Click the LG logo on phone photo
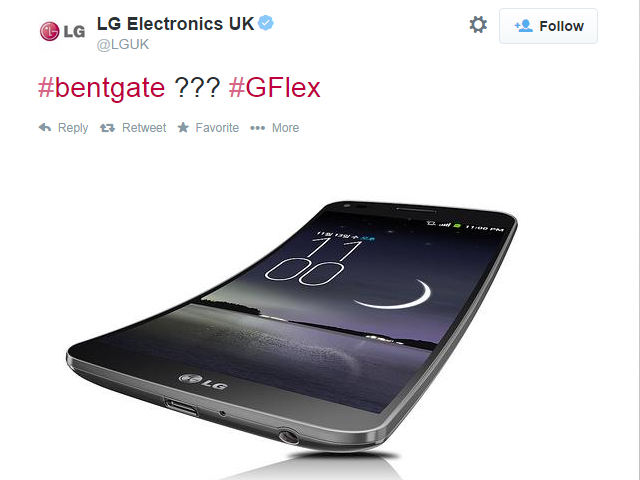 click(x=203, y=382)
